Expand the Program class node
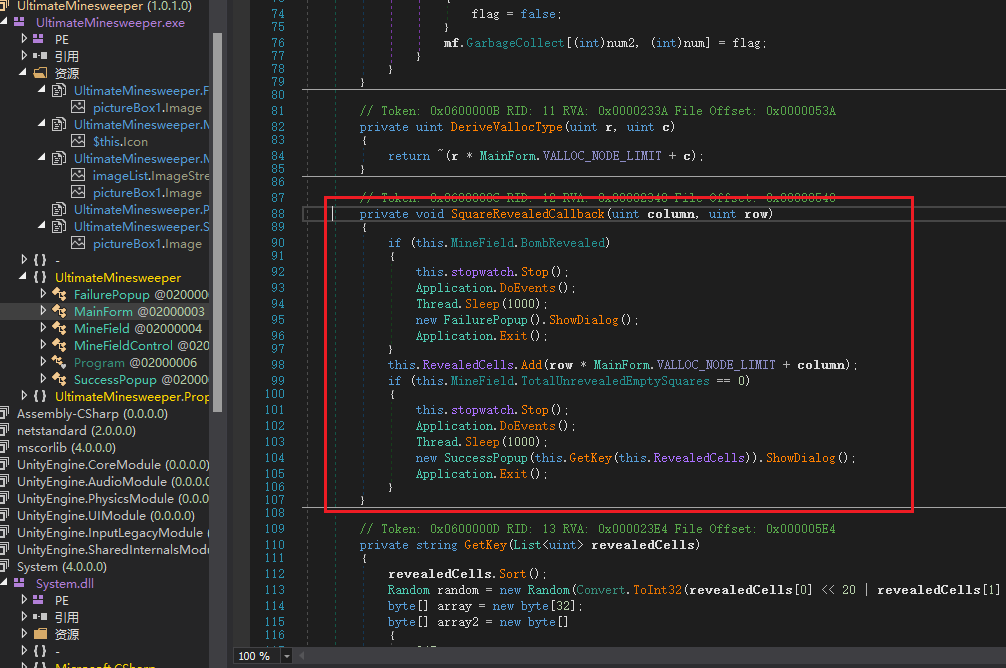 pyautogui.click(x=43, y=362)
